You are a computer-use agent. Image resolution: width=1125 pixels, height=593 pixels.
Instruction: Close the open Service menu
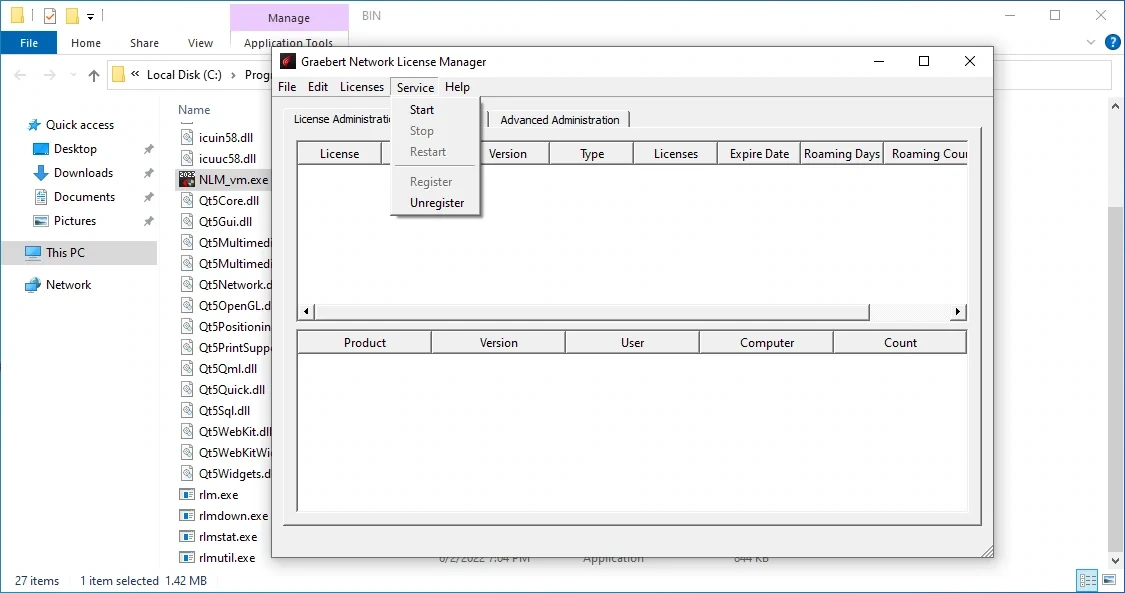point(415,87)
